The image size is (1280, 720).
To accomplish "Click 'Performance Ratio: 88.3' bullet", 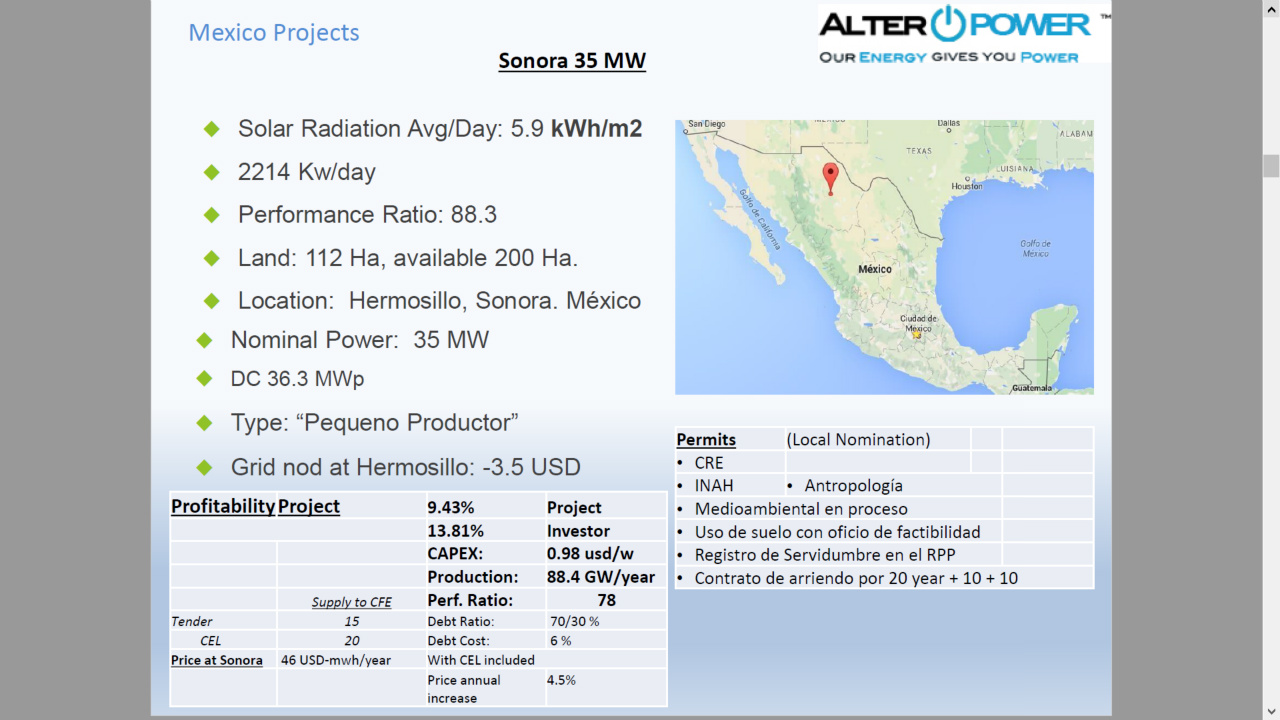I will (367, 215).
